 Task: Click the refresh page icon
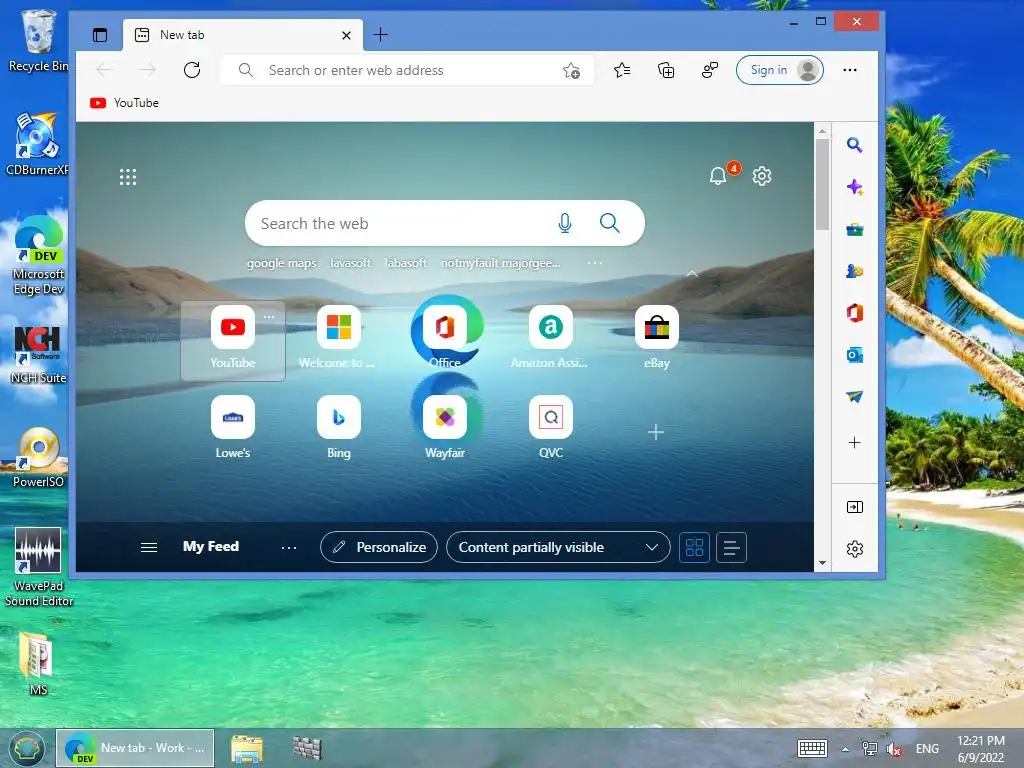pyautogui.click(x=192, y=70)
